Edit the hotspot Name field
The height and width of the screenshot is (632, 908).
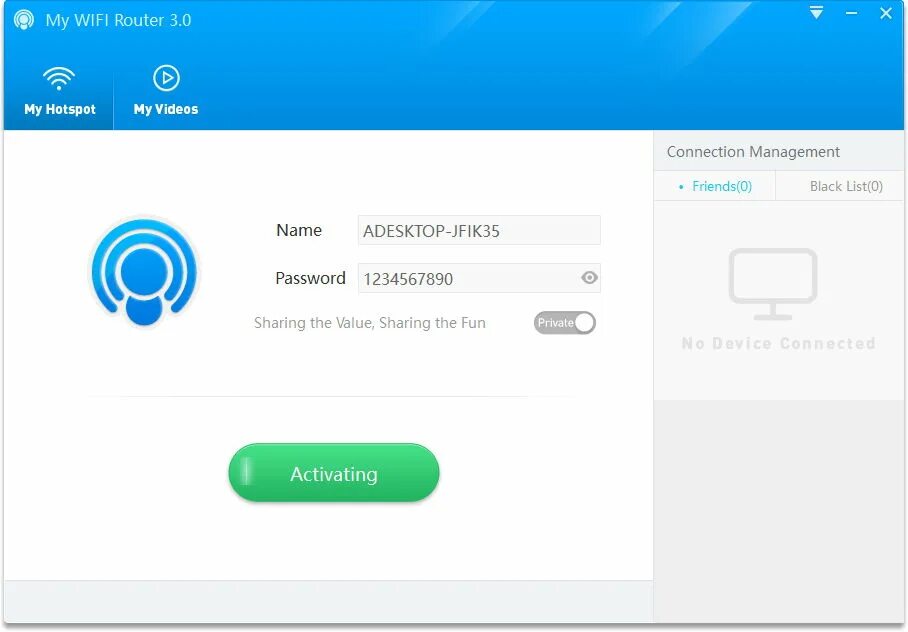point(479,230)
